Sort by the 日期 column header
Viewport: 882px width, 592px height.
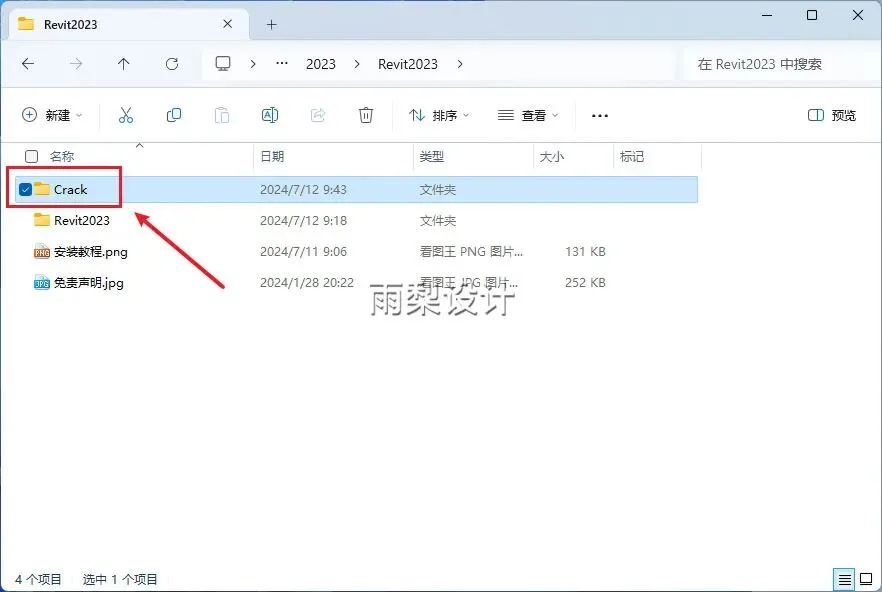(x=272, y=156)
